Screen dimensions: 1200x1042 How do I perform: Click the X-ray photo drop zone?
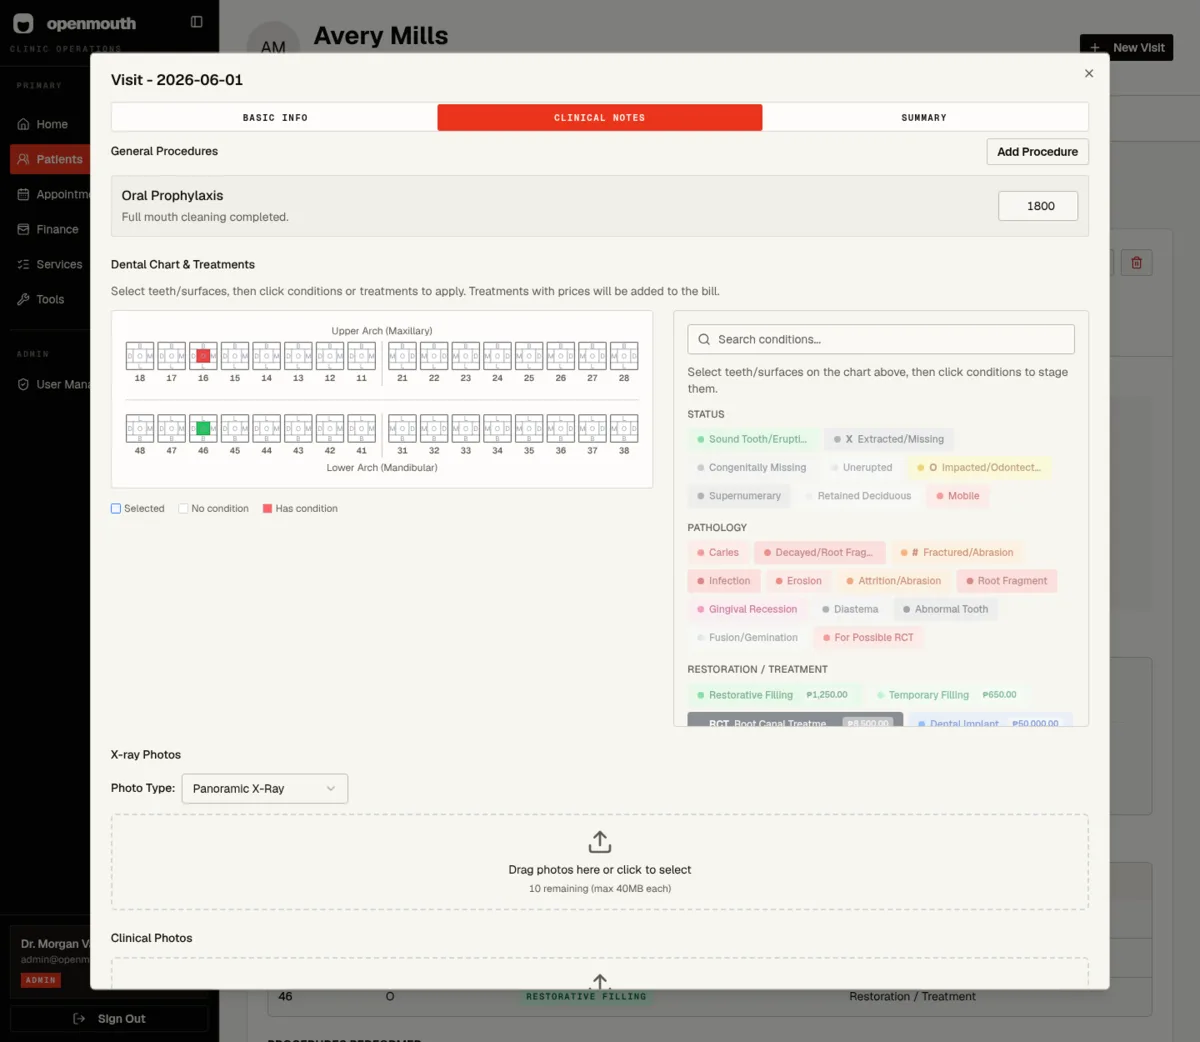point(600,862)
